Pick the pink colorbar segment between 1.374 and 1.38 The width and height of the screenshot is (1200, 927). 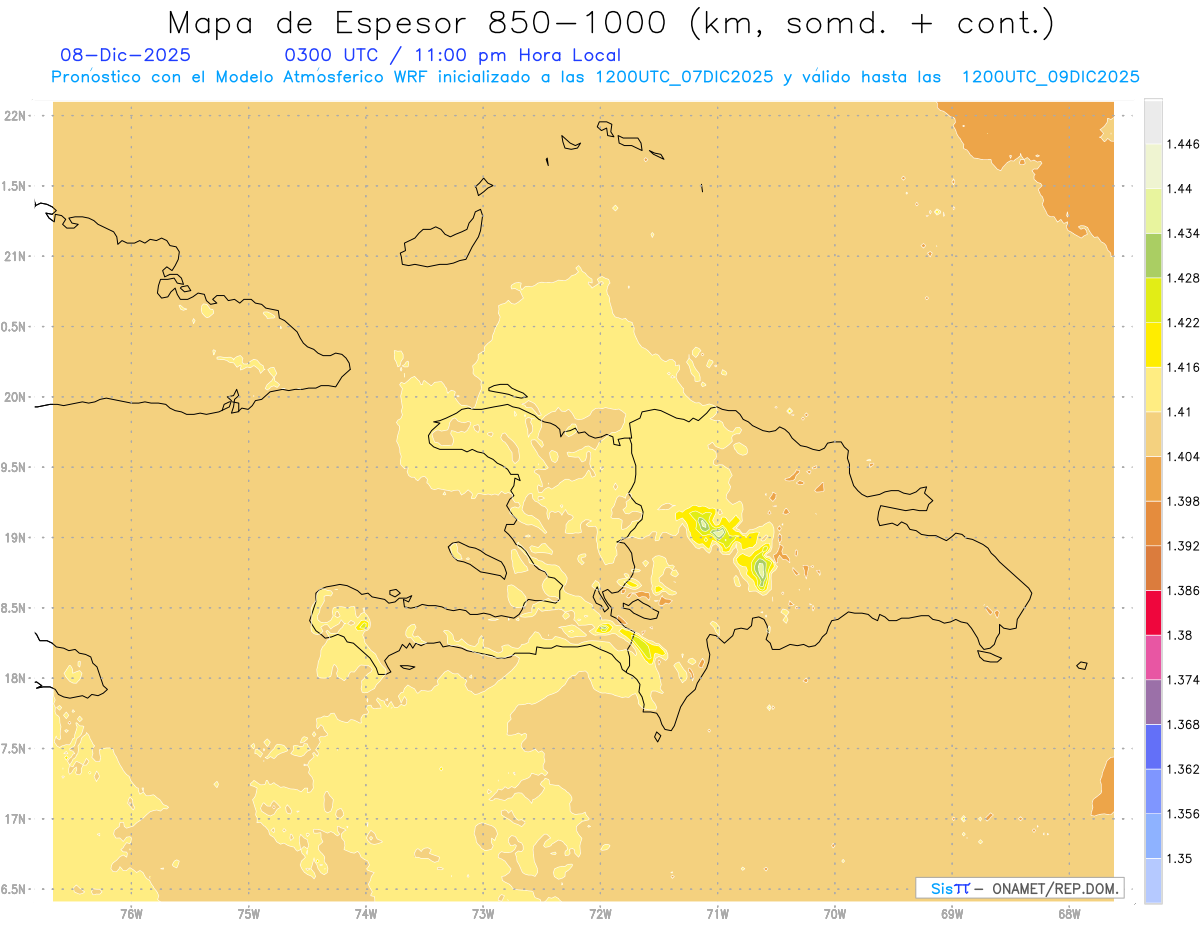pos(1153,657)
